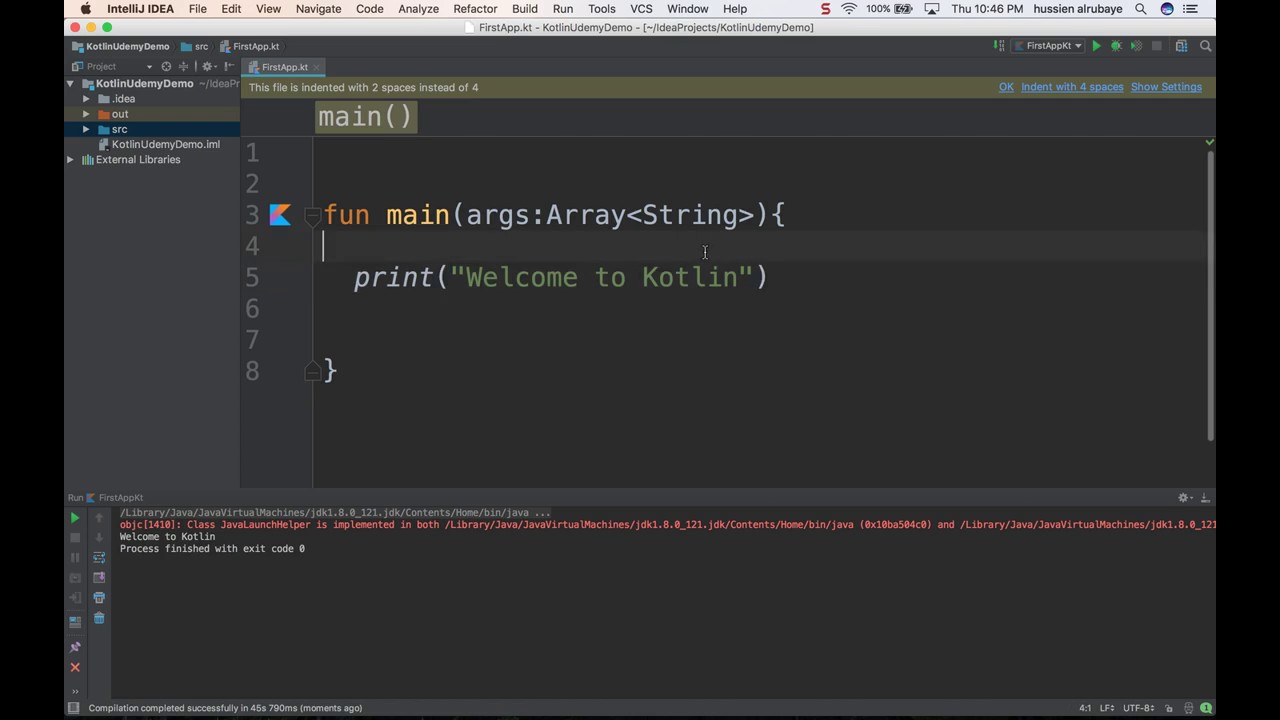The image size is (1280, 720).
Task: Click the green inspection checkmark indicator
Action: [x=1209, y=143]
